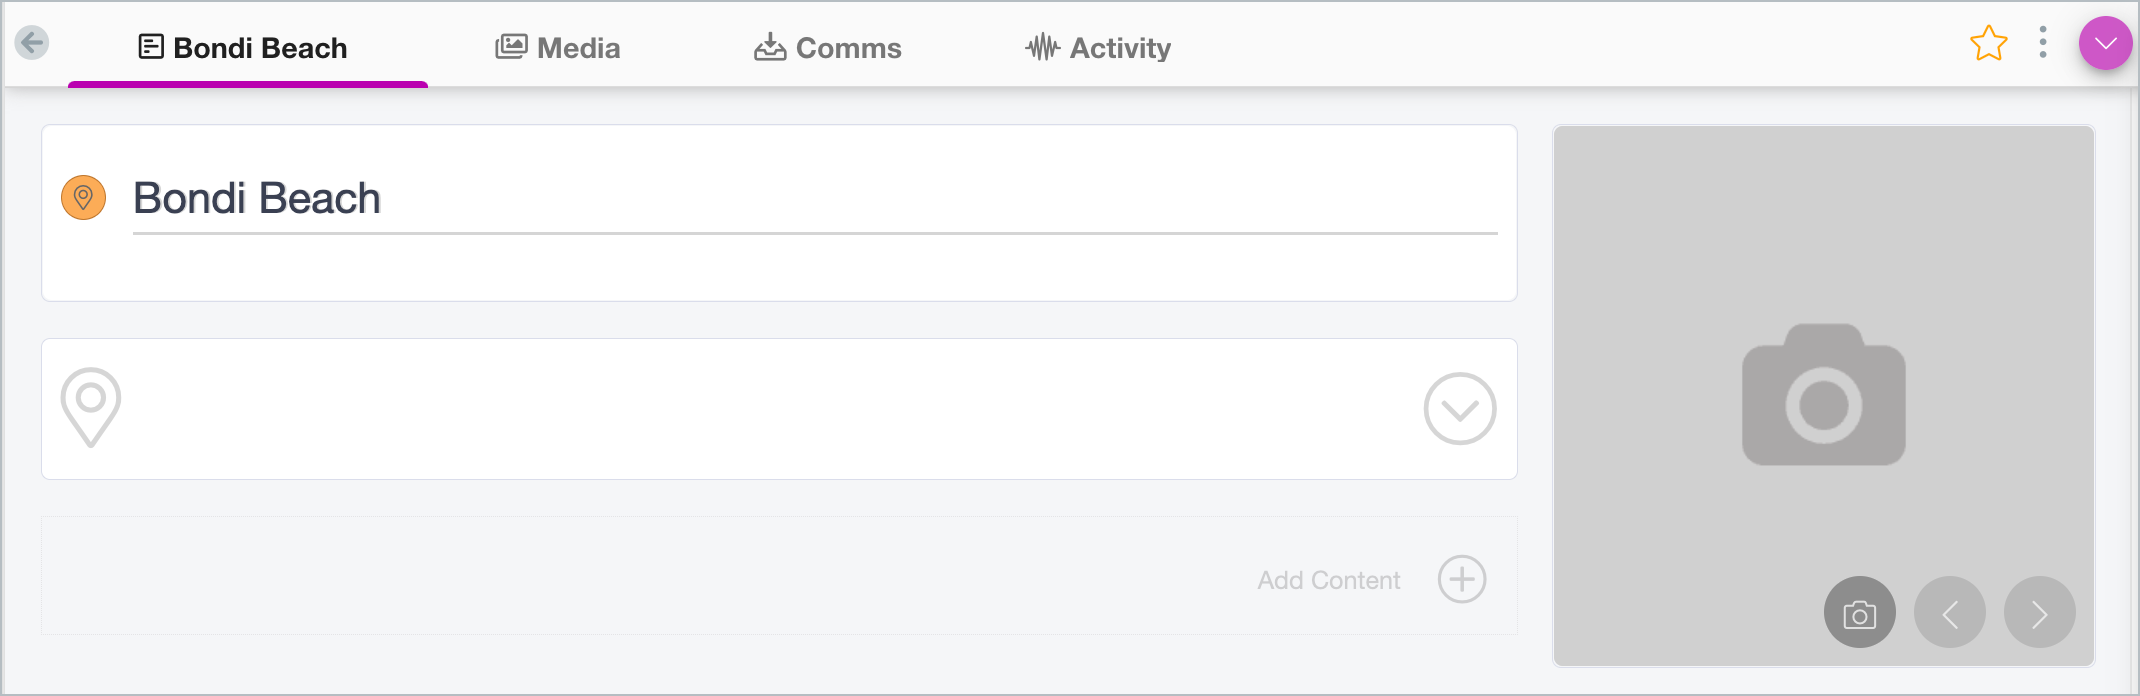Open the Comms tab
Screen dimensions: 2140x696
point(828,48)
